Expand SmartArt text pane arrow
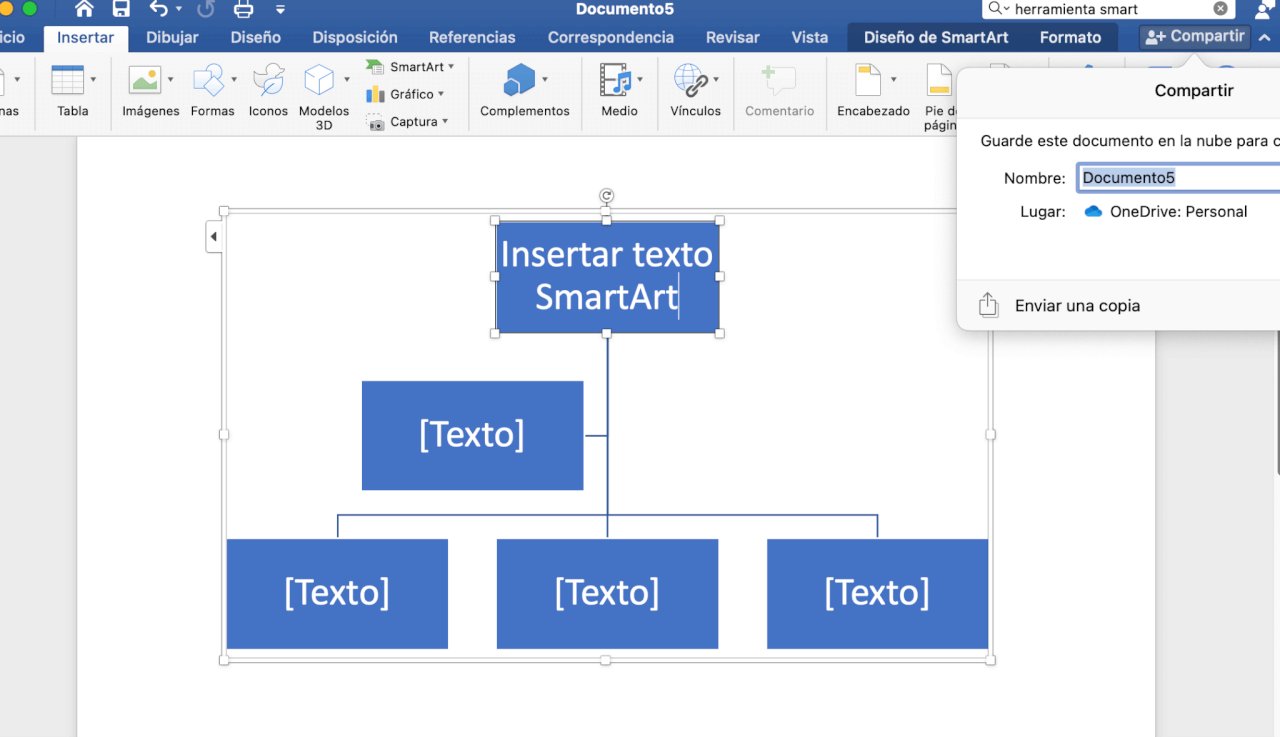This screenshot has width=1280, height=737. [x=213, y=237]
